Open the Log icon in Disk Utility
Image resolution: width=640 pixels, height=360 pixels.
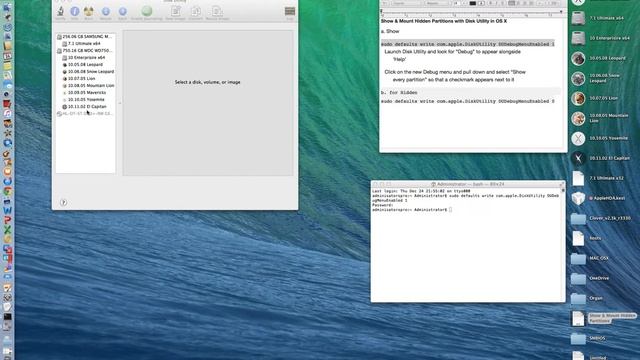[290, 11]
